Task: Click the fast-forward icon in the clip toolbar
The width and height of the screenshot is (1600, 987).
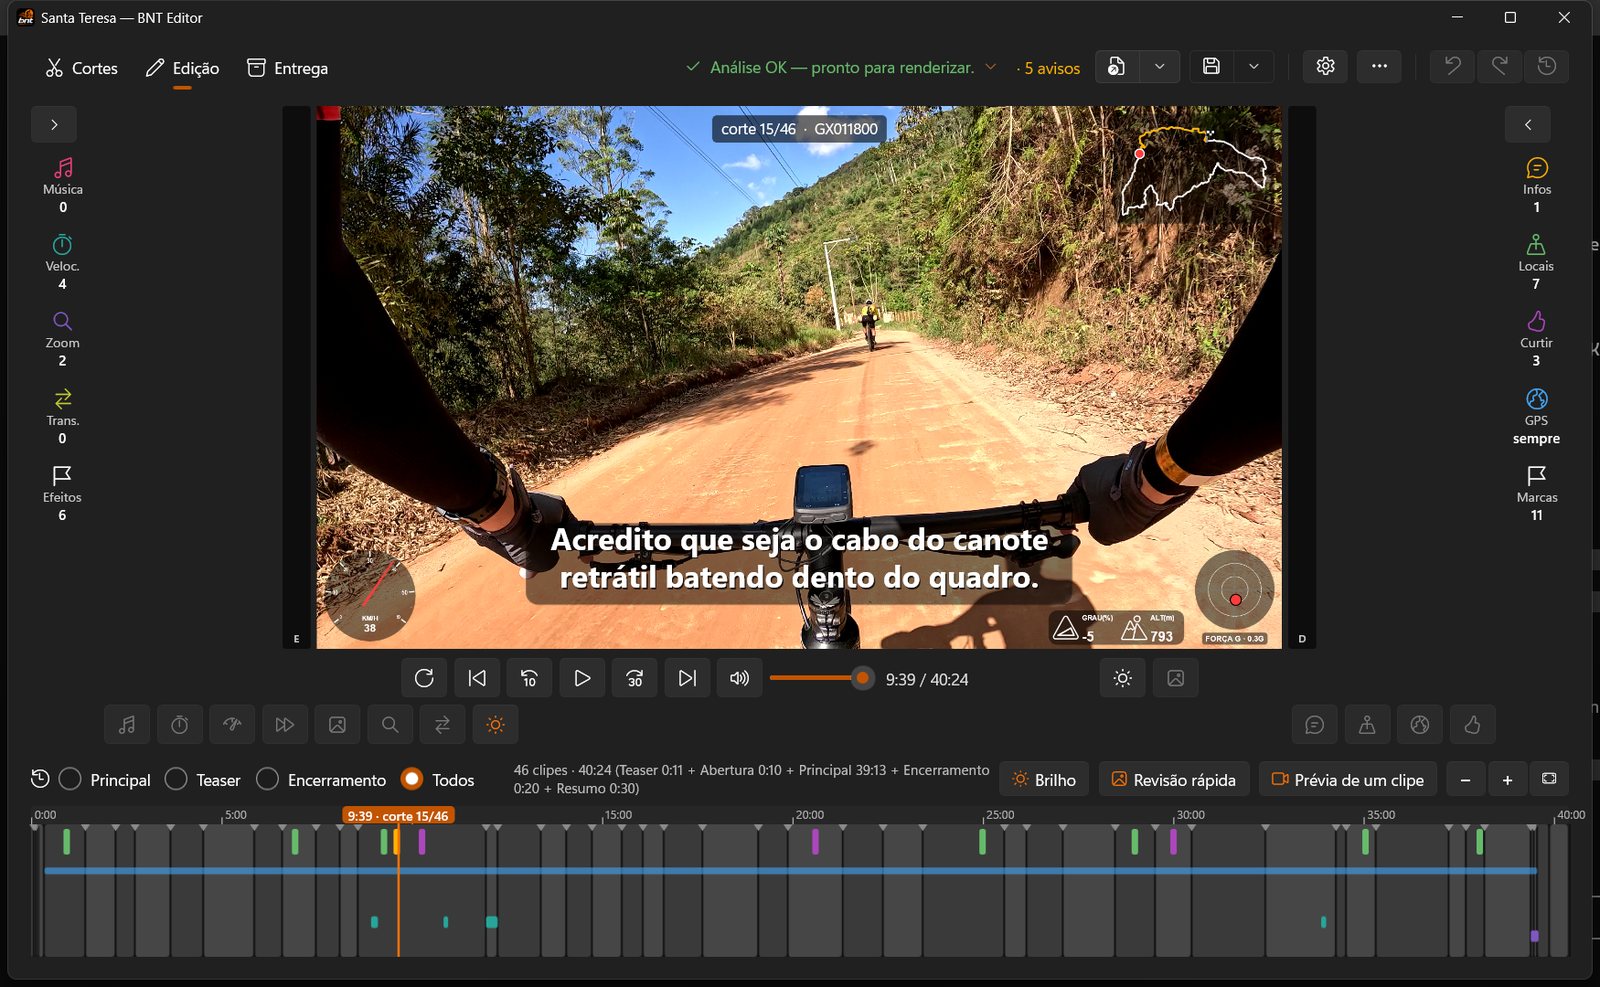Action: click(x=285, y=725)
